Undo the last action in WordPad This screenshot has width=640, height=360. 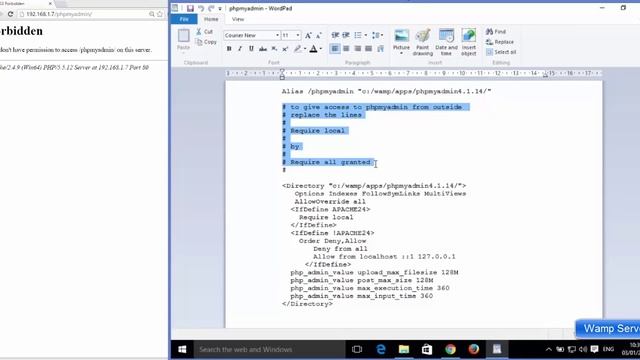[201, 8]
